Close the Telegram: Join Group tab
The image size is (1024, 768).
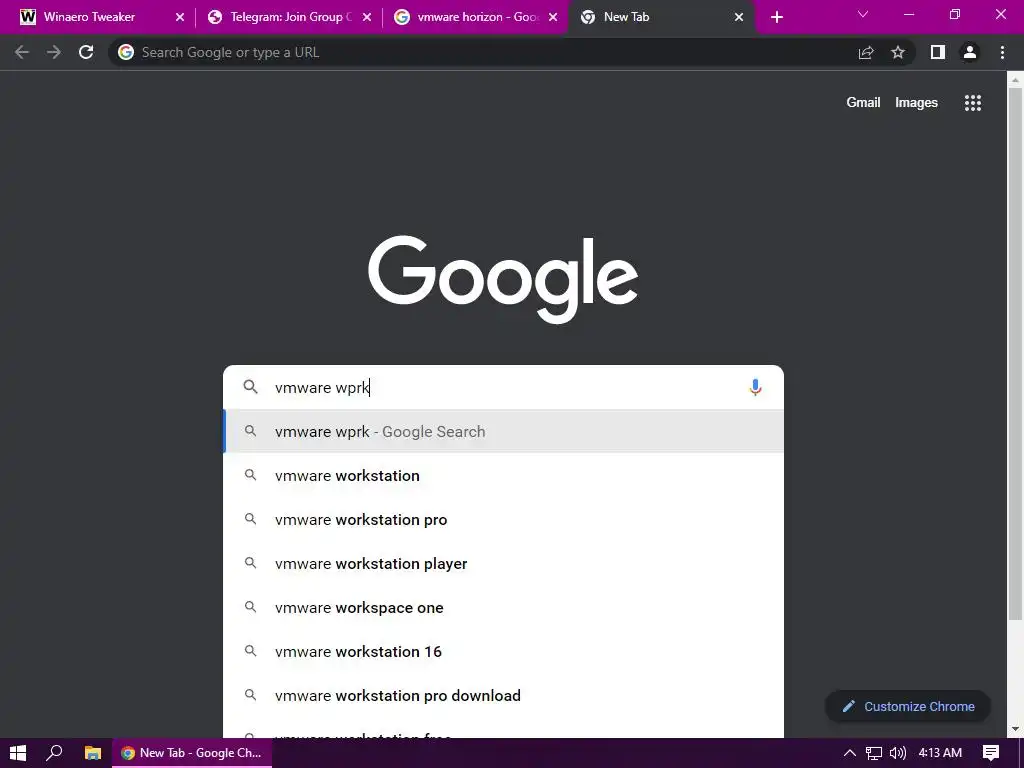(x=367, y=17)
